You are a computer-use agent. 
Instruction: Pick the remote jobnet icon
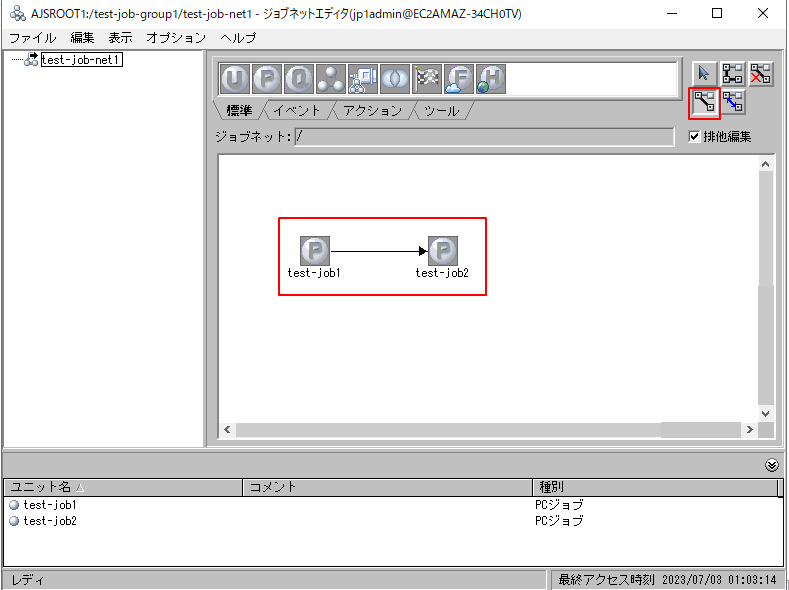(363, 79)
